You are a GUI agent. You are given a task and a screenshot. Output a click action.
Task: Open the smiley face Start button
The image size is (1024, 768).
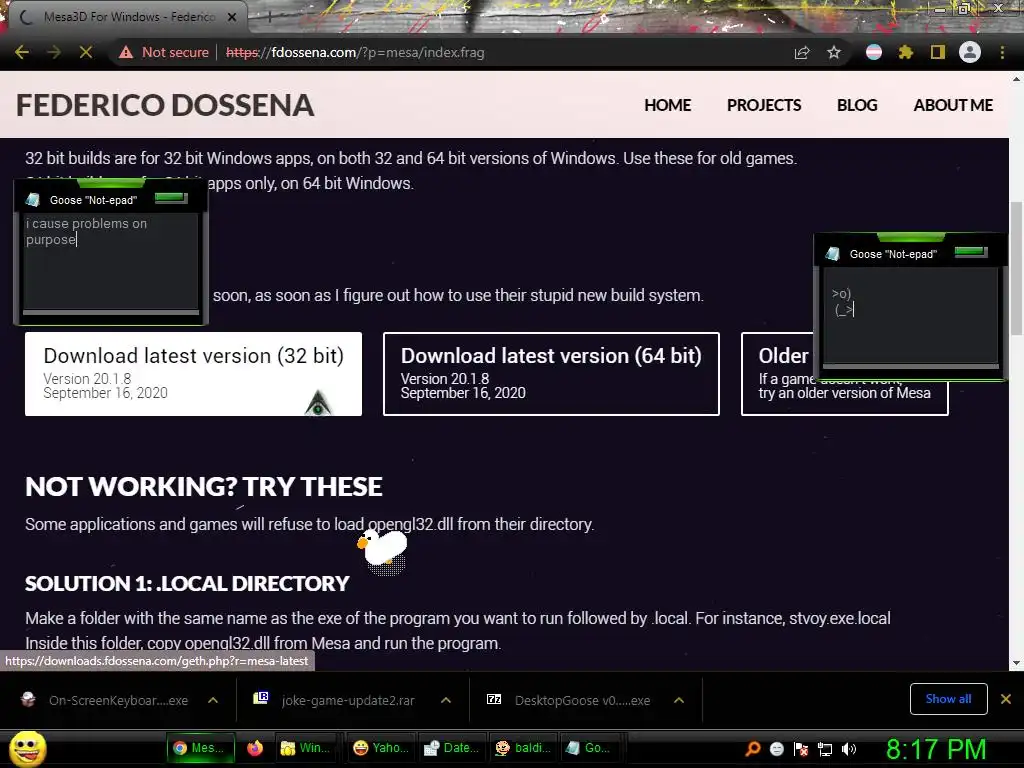(28, 748)
